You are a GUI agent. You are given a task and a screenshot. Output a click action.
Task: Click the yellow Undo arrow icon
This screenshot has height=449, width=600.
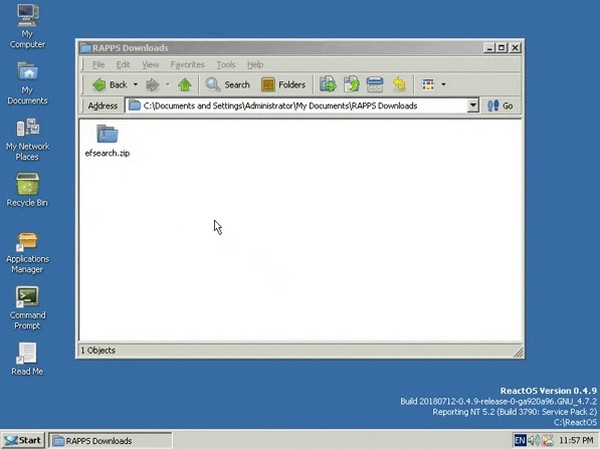(x=399, y=85)
